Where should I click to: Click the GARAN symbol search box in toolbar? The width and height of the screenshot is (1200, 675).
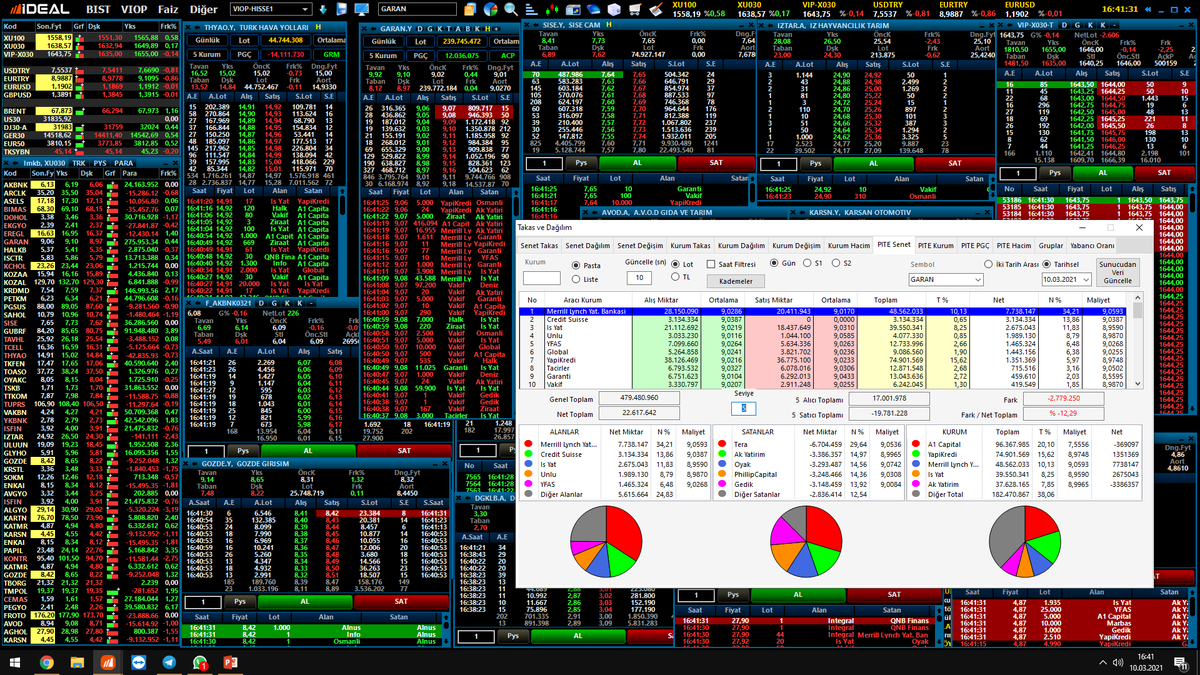click(x=417, y=9)
